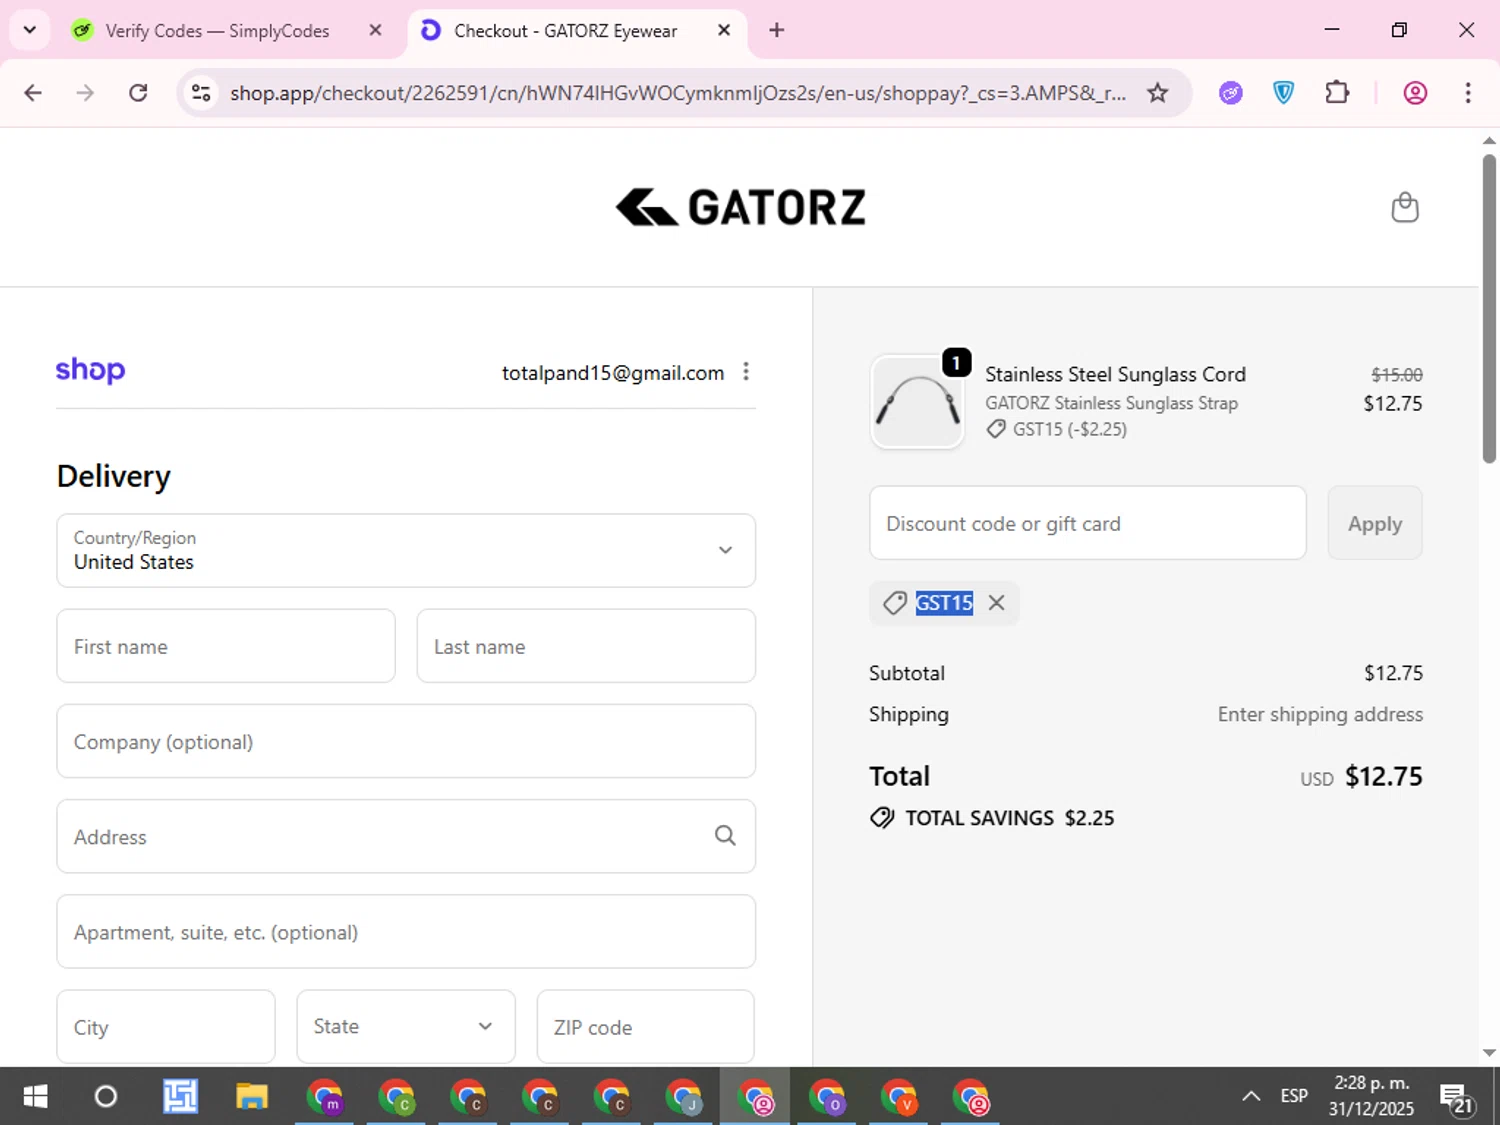Click the Address input field
The height and width of the screenshot is (1125, 1500).
pos(406,836)
